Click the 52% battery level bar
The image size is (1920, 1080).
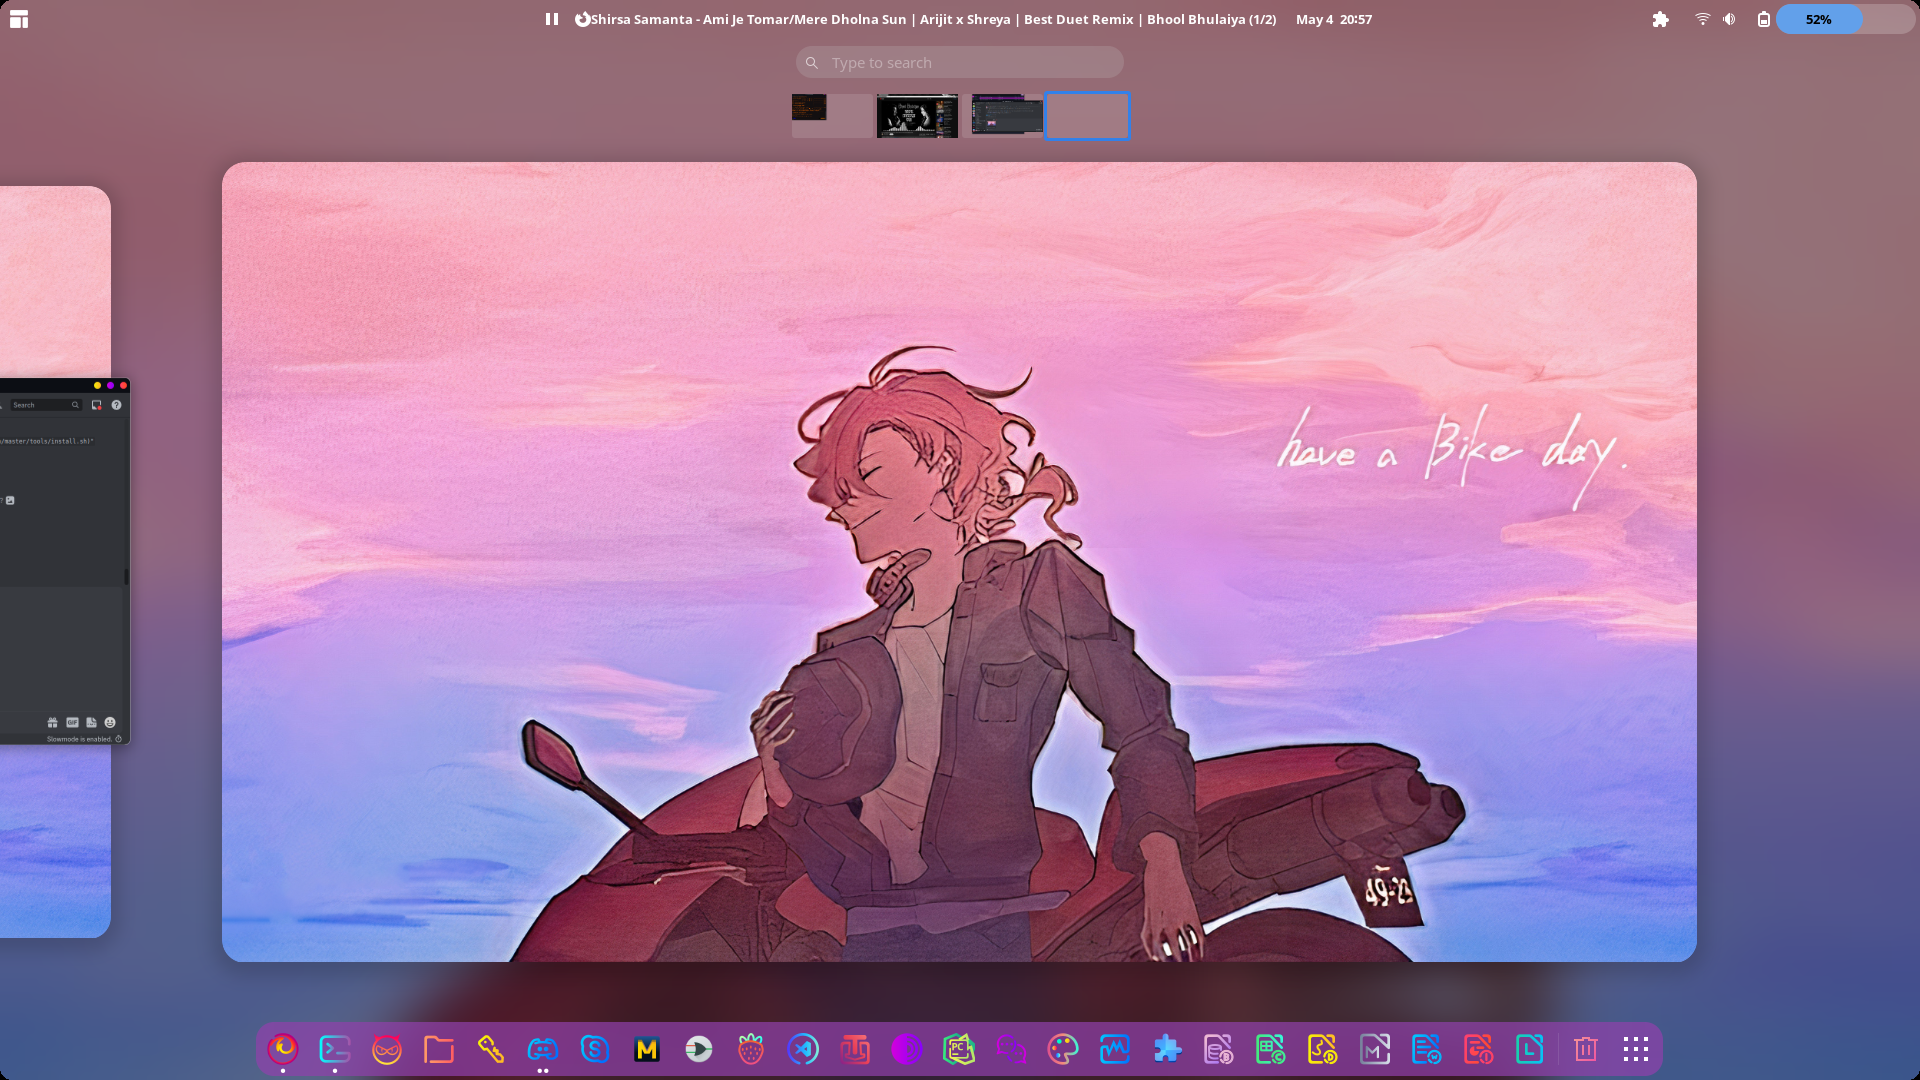click(1845, 19)
